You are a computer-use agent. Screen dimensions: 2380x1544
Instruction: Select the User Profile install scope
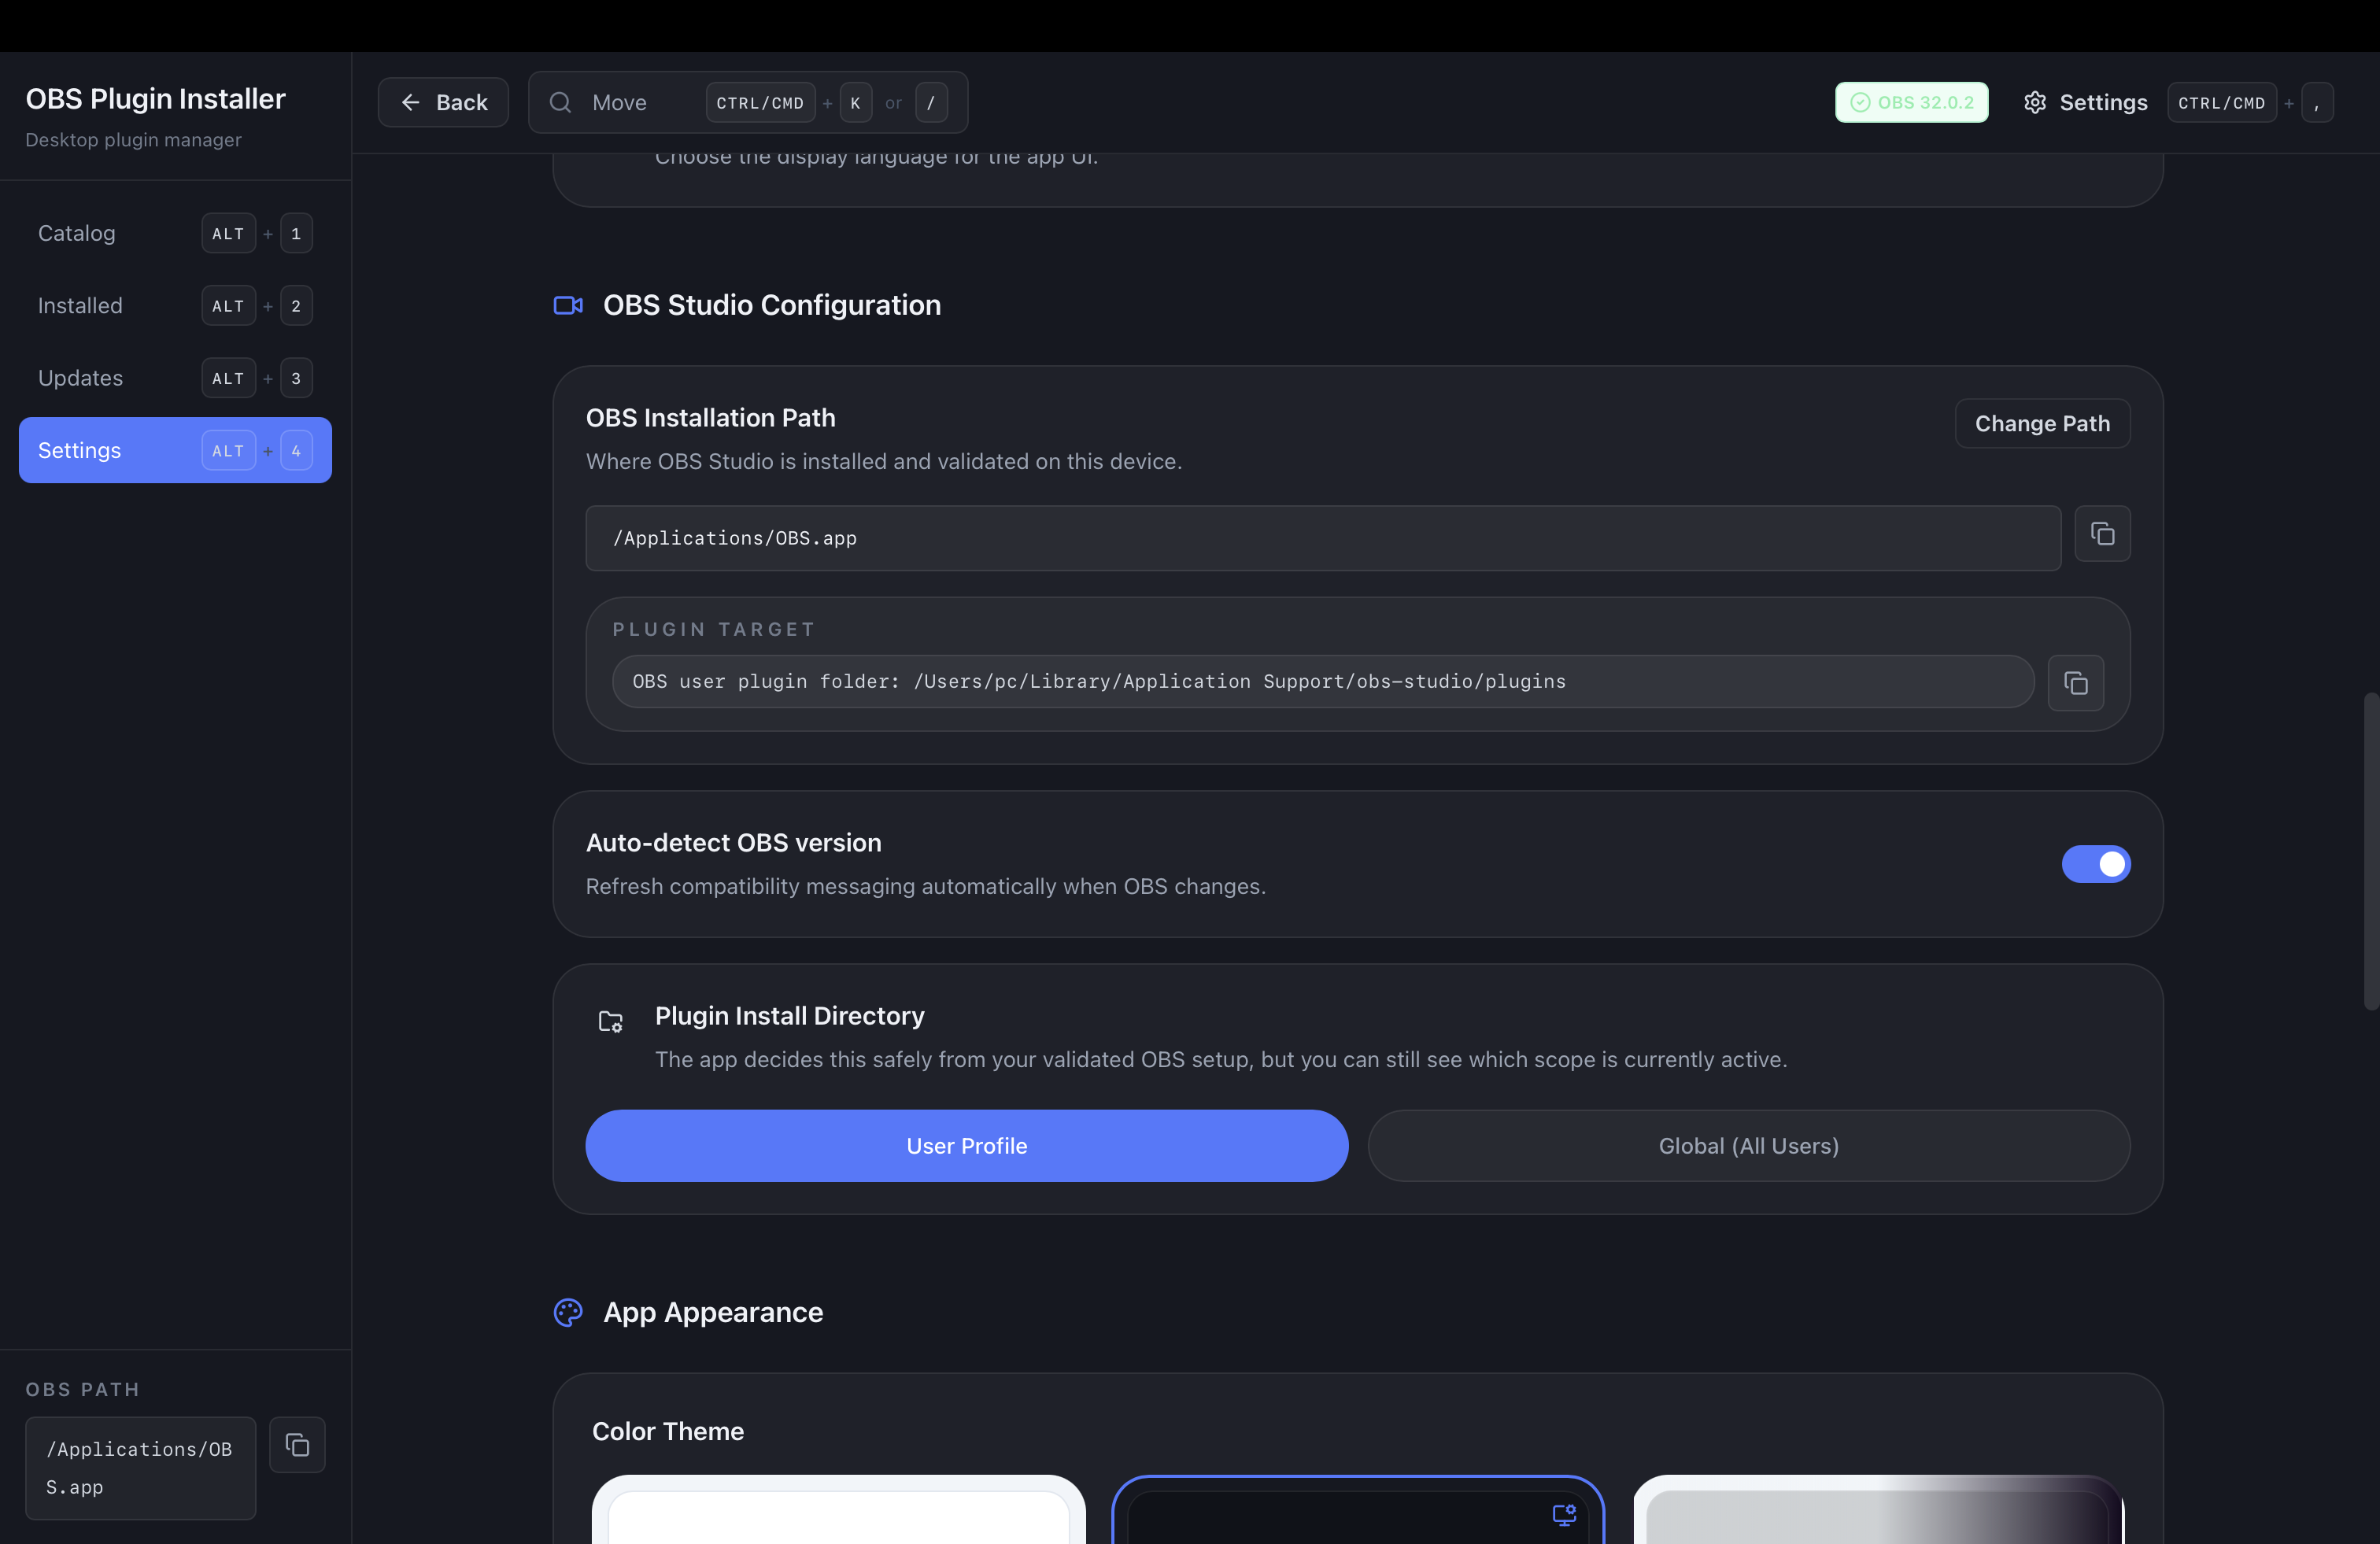(966, 1146)
